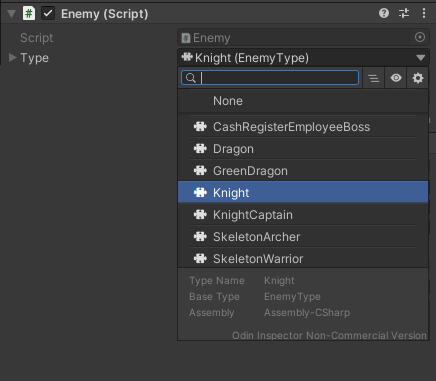Image resolution: width=436 pixels, height=381 pixels.
Task: Click the puzzle icon beside Dragon
Action: 200,149
